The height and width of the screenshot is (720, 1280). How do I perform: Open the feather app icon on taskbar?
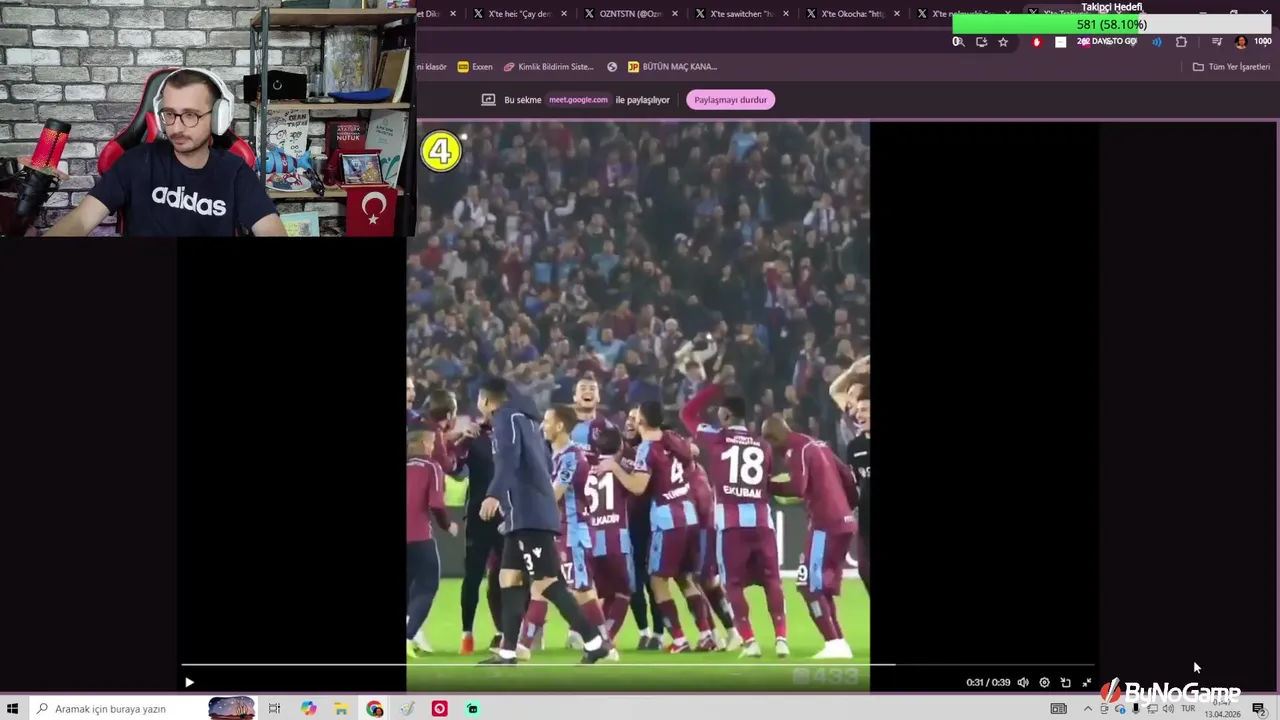[407, 709]
